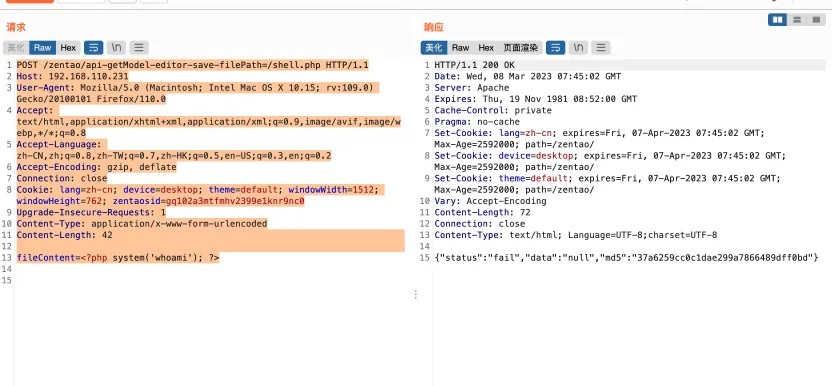The height and width of the screenshot is (386, 832).
Task: Click the Accept: header name in request
Action: pyautogui.click(x=35, y=110)
